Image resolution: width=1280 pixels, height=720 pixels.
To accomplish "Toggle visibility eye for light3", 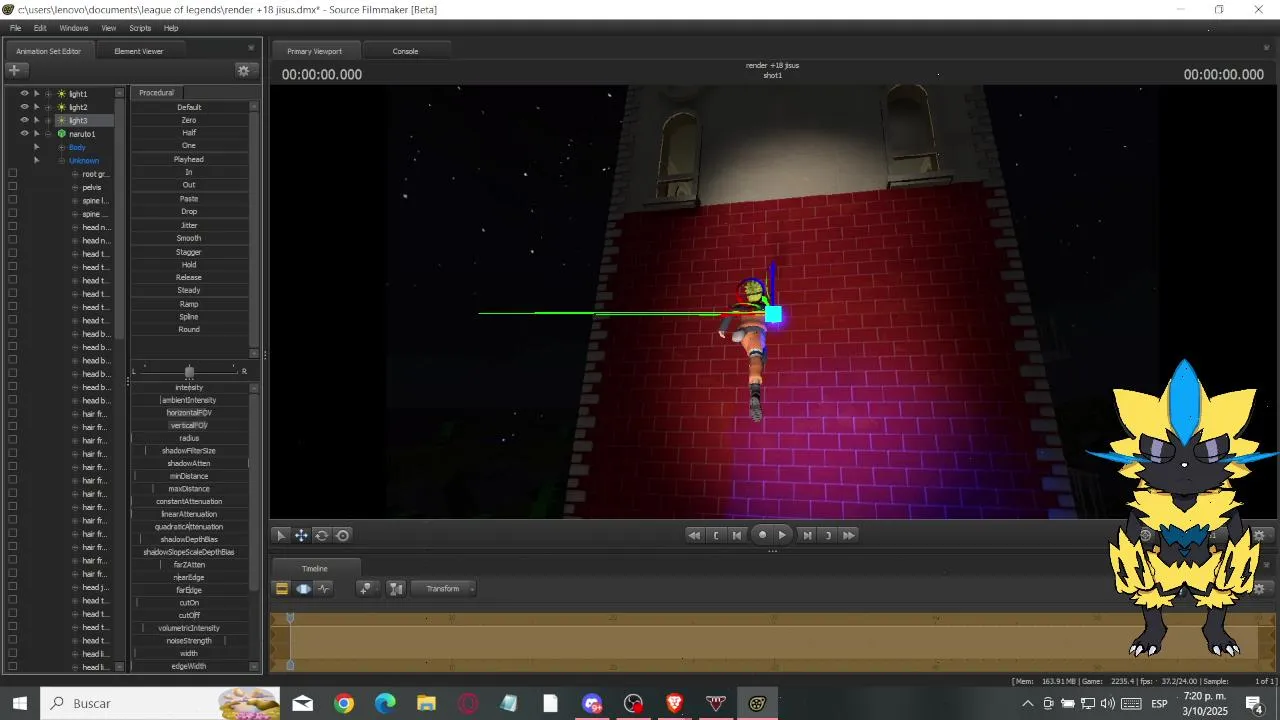I will coord(25,120).
